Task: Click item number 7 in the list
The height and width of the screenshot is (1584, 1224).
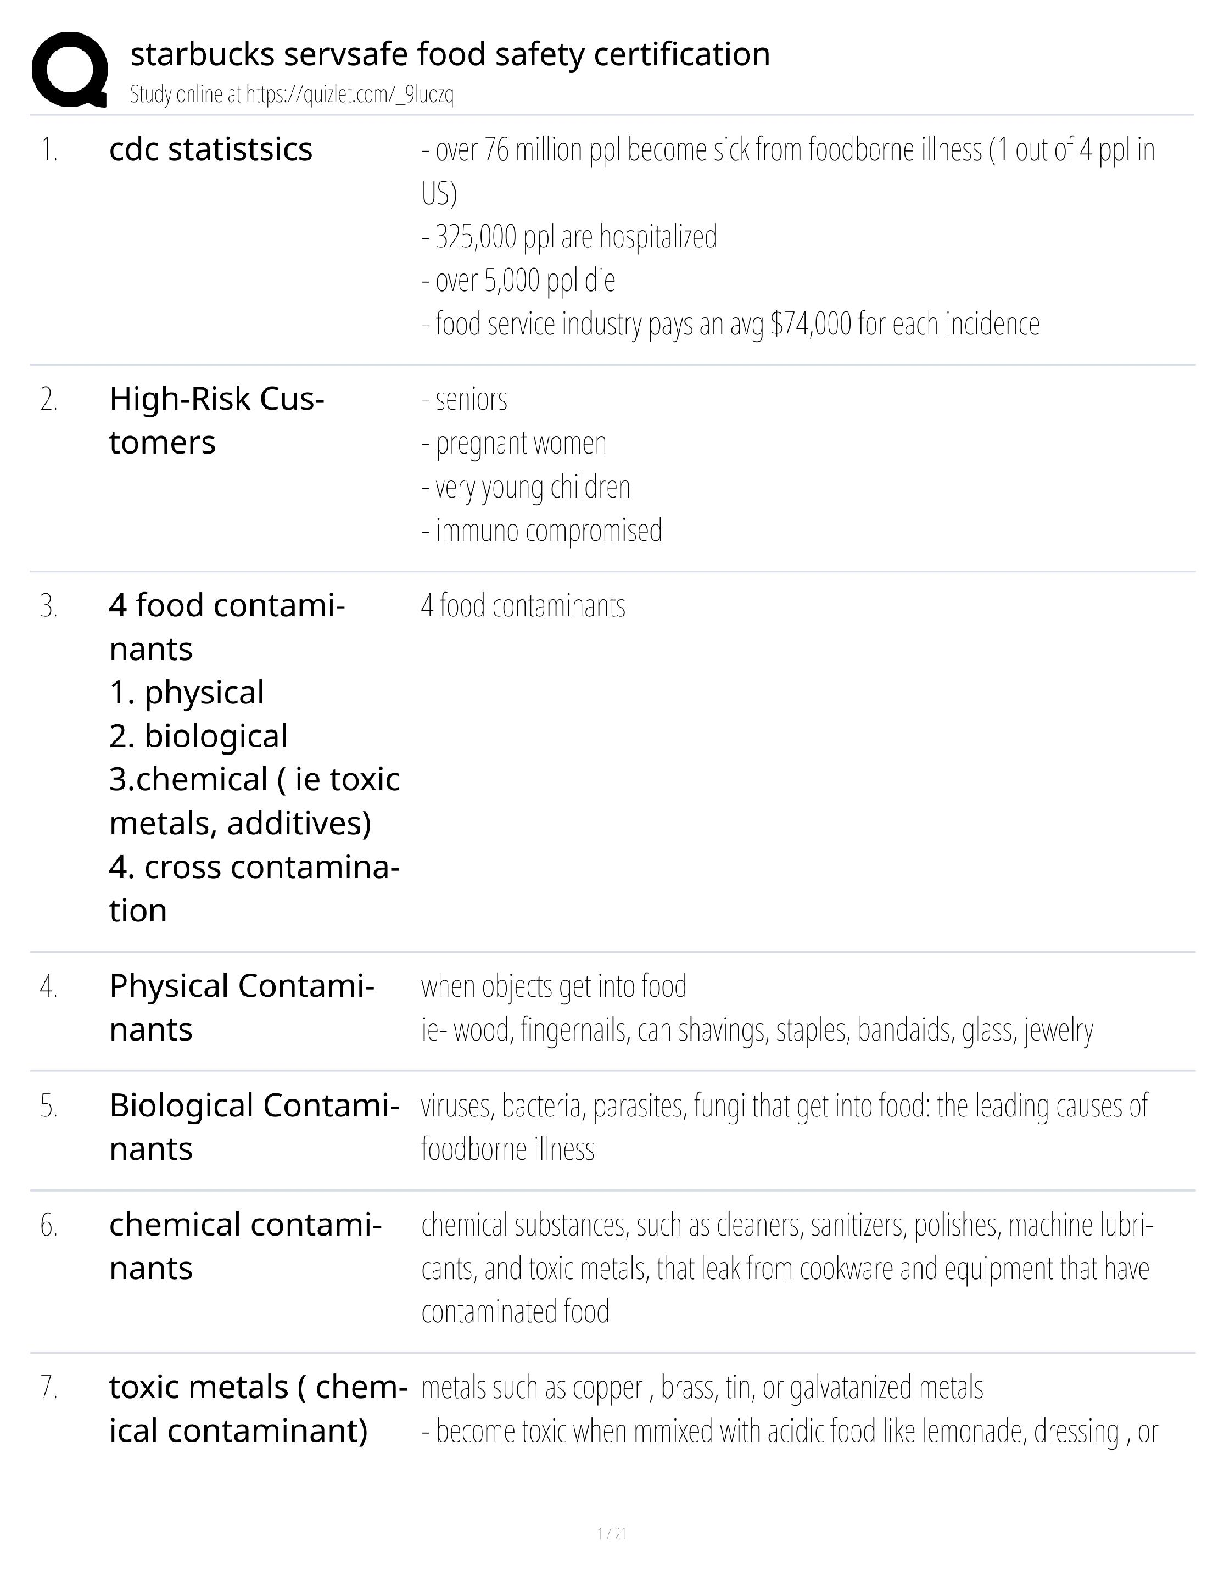Action: pyautogui.click(x=49, y=1388)
